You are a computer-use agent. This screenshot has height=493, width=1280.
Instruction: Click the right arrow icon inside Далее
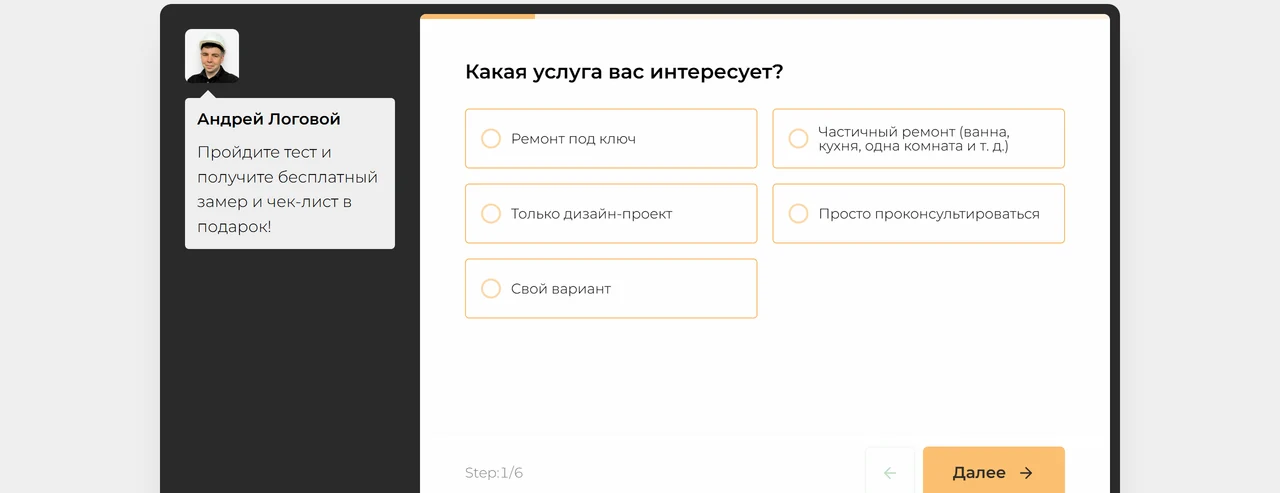(x=1026, y=473)
